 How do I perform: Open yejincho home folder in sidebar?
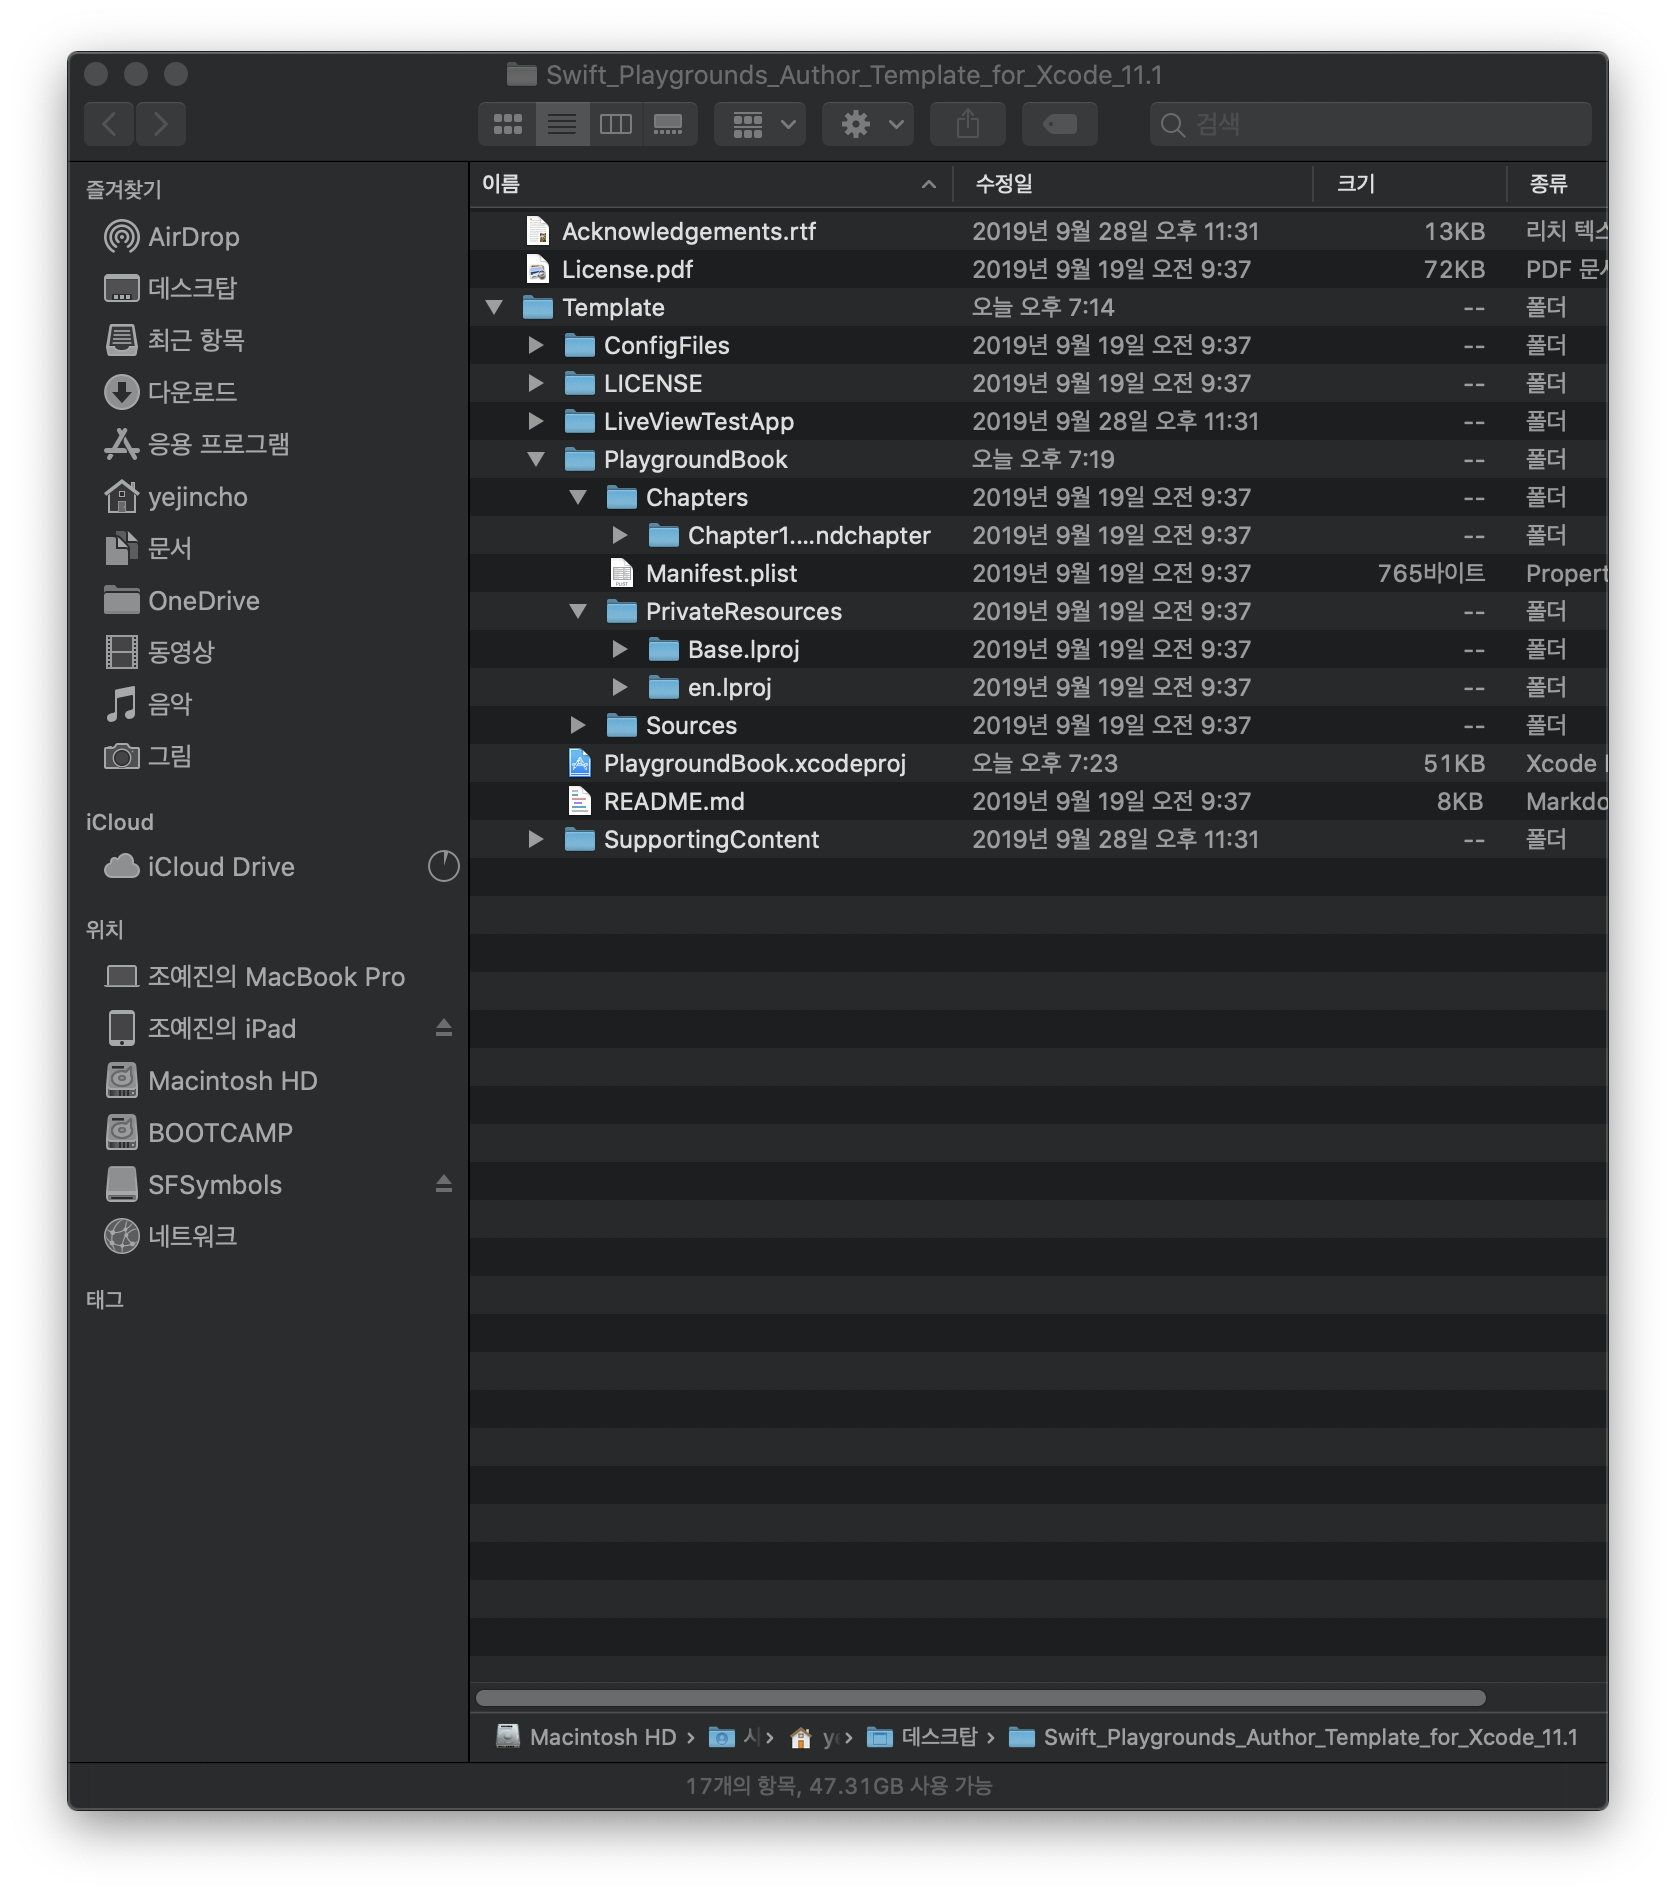tap(268, 497)
